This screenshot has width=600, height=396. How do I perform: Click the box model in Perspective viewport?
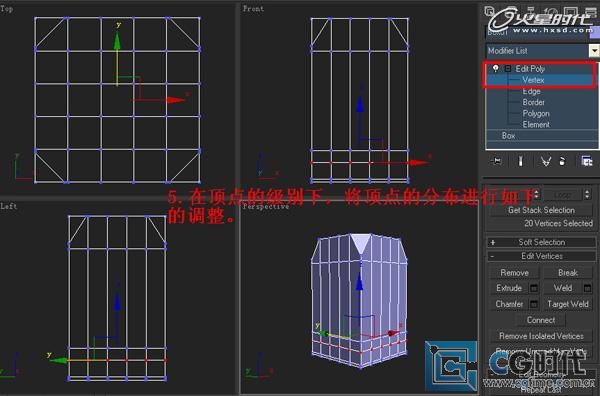coord(360,300)
